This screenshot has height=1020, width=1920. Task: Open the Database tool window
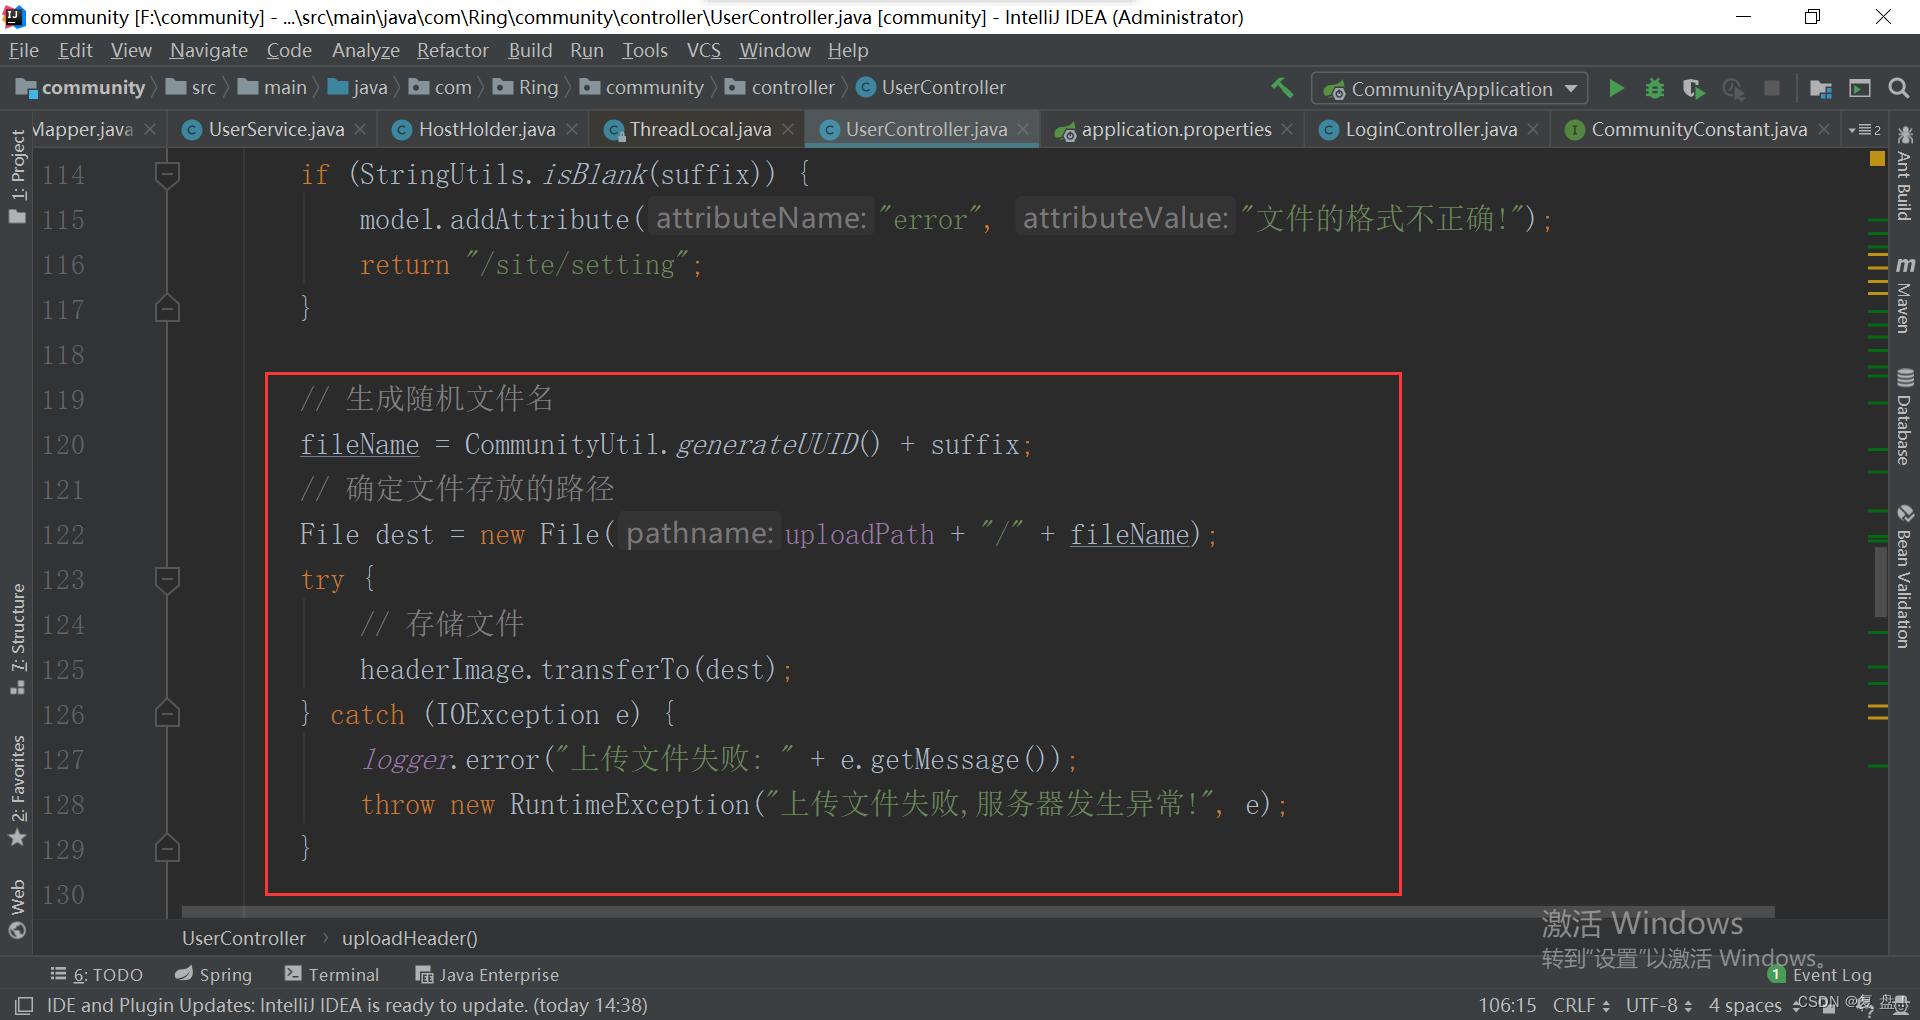(x=1904, y=417)
